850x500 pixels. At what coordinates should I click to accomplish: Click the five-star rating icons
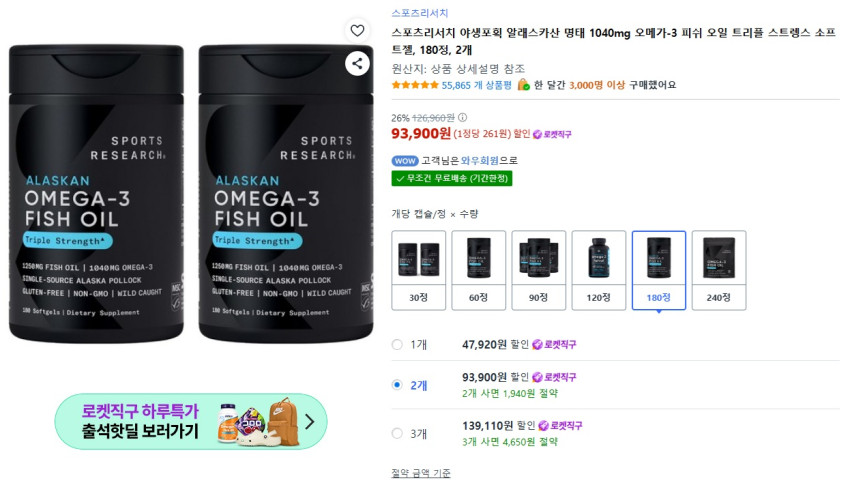tap(414, 85)
